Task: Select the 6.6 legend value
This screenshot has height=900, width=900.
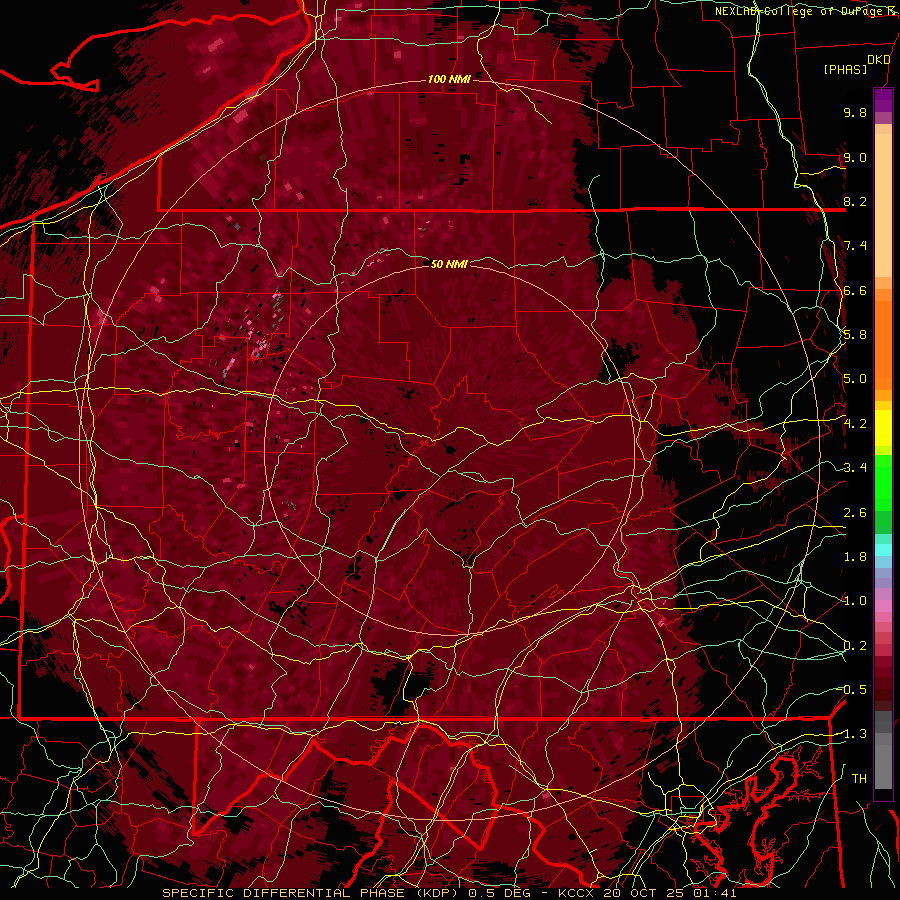Action: [x=855, y=290]
